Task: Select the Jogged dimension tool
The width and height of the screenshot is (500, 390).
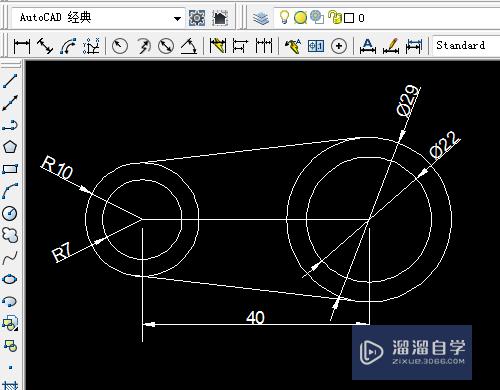Action: 144,46
